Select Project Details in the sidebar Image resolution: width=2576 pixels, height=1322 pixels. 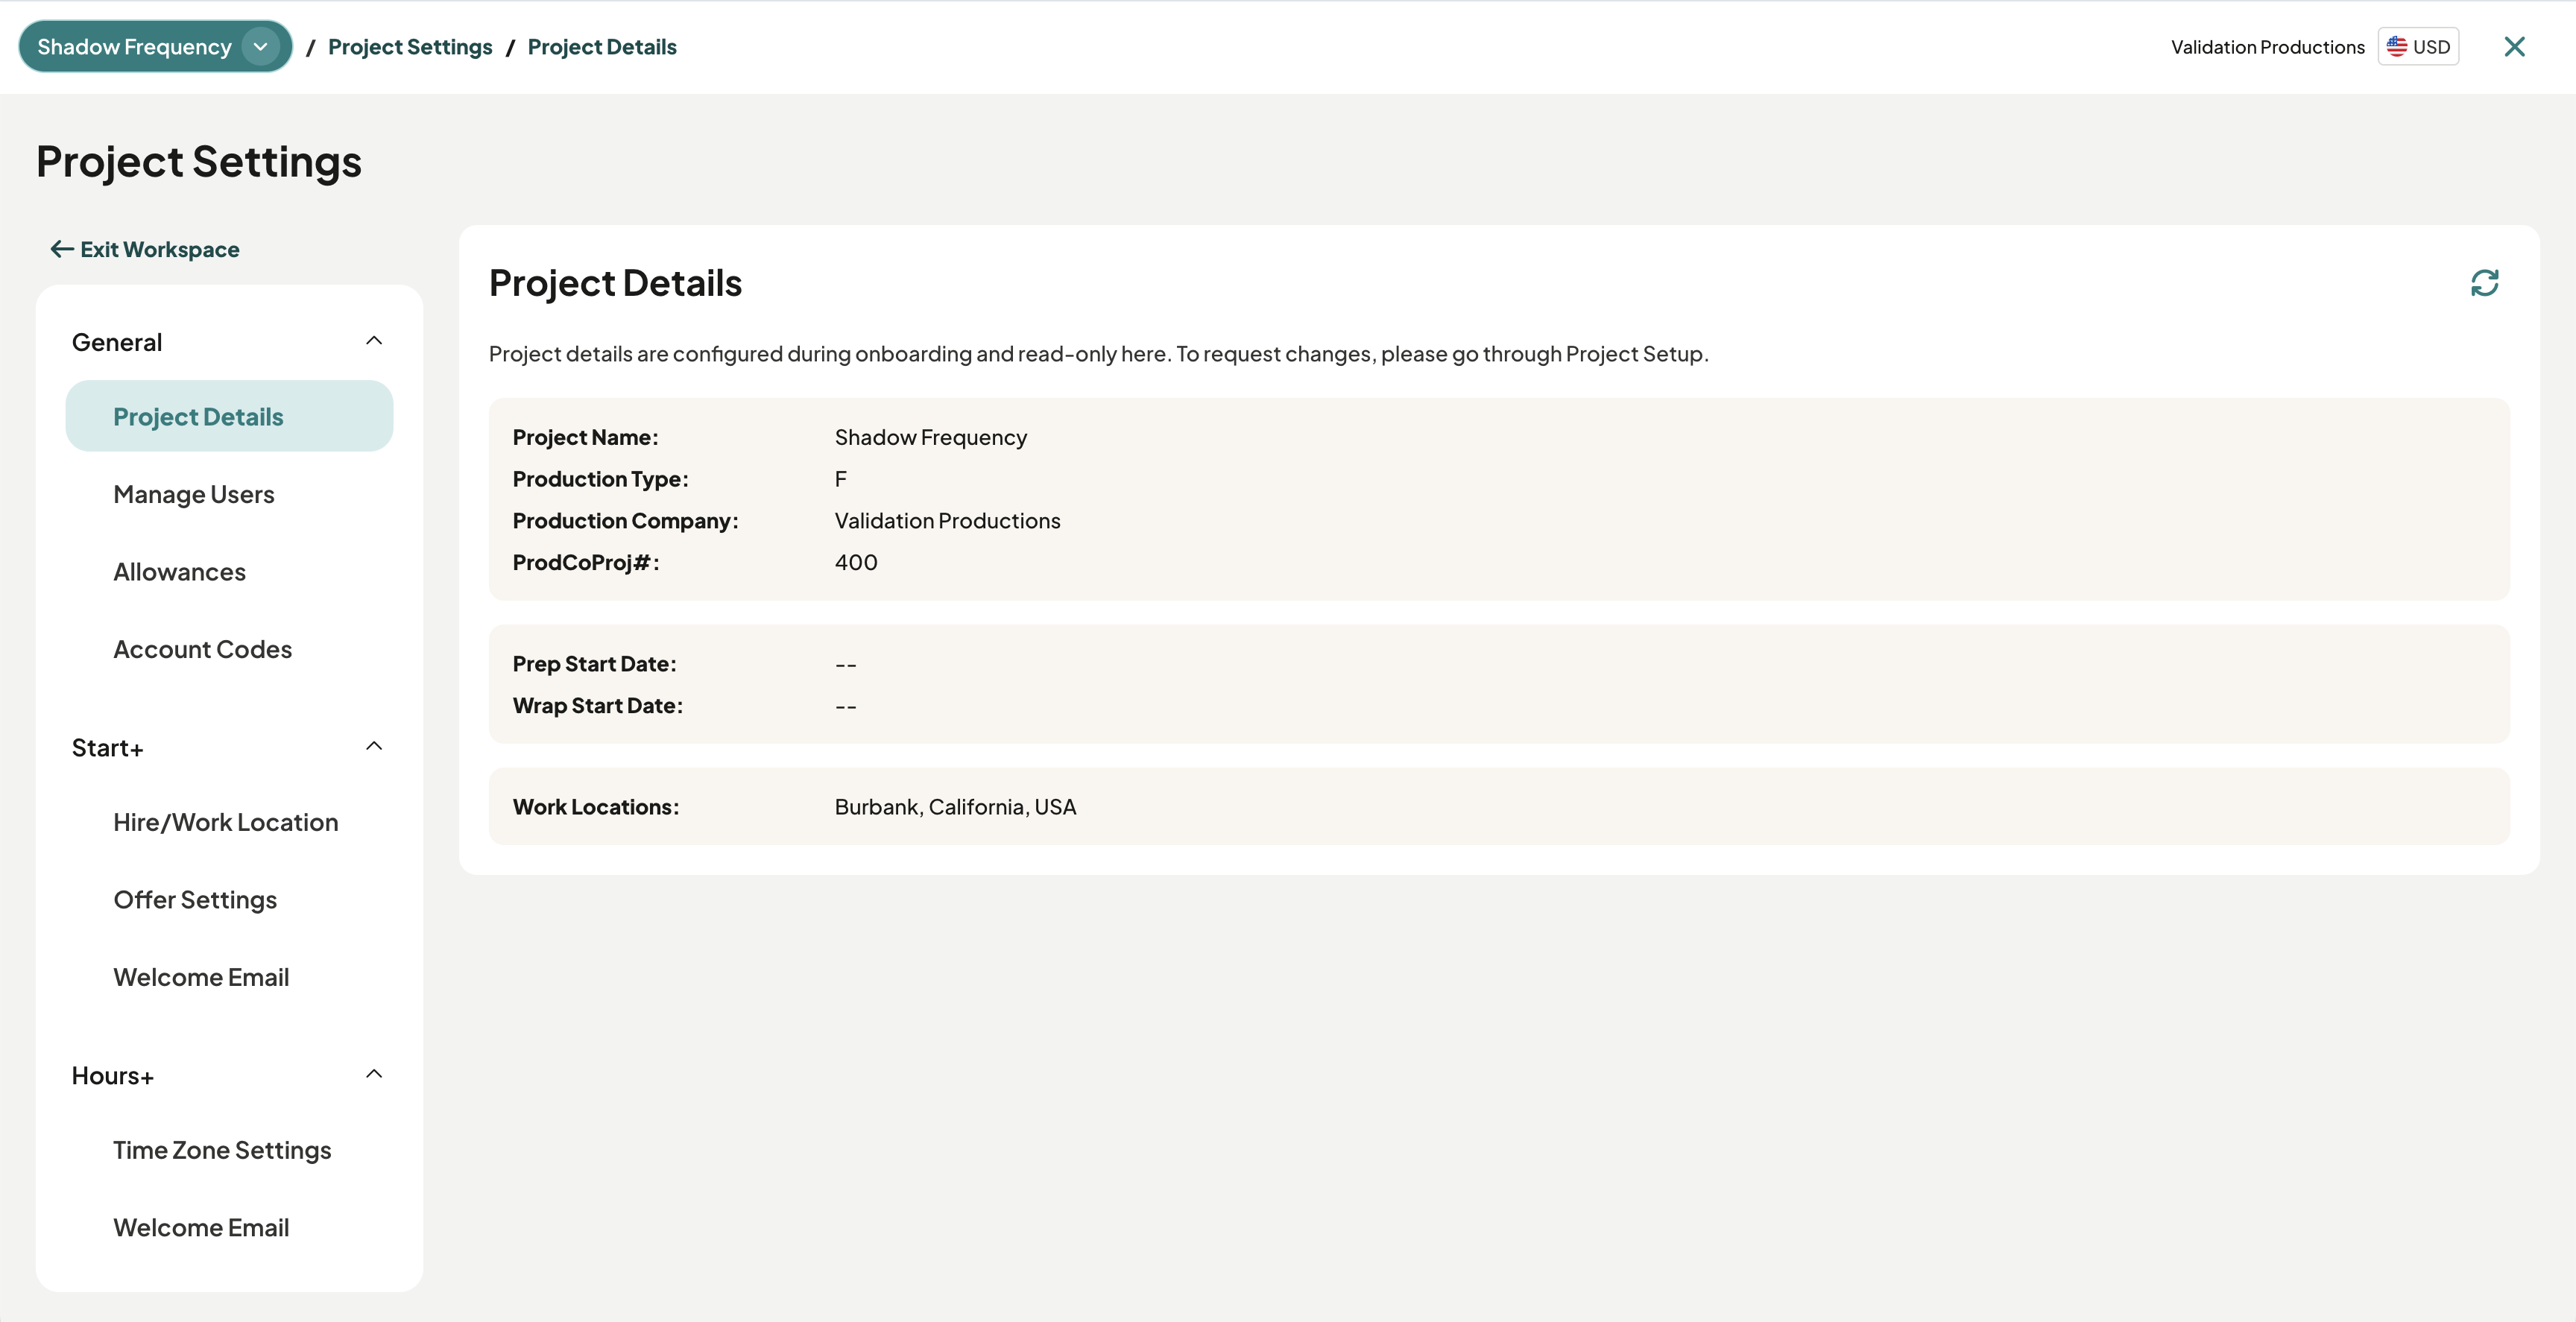tap(229, 416)
